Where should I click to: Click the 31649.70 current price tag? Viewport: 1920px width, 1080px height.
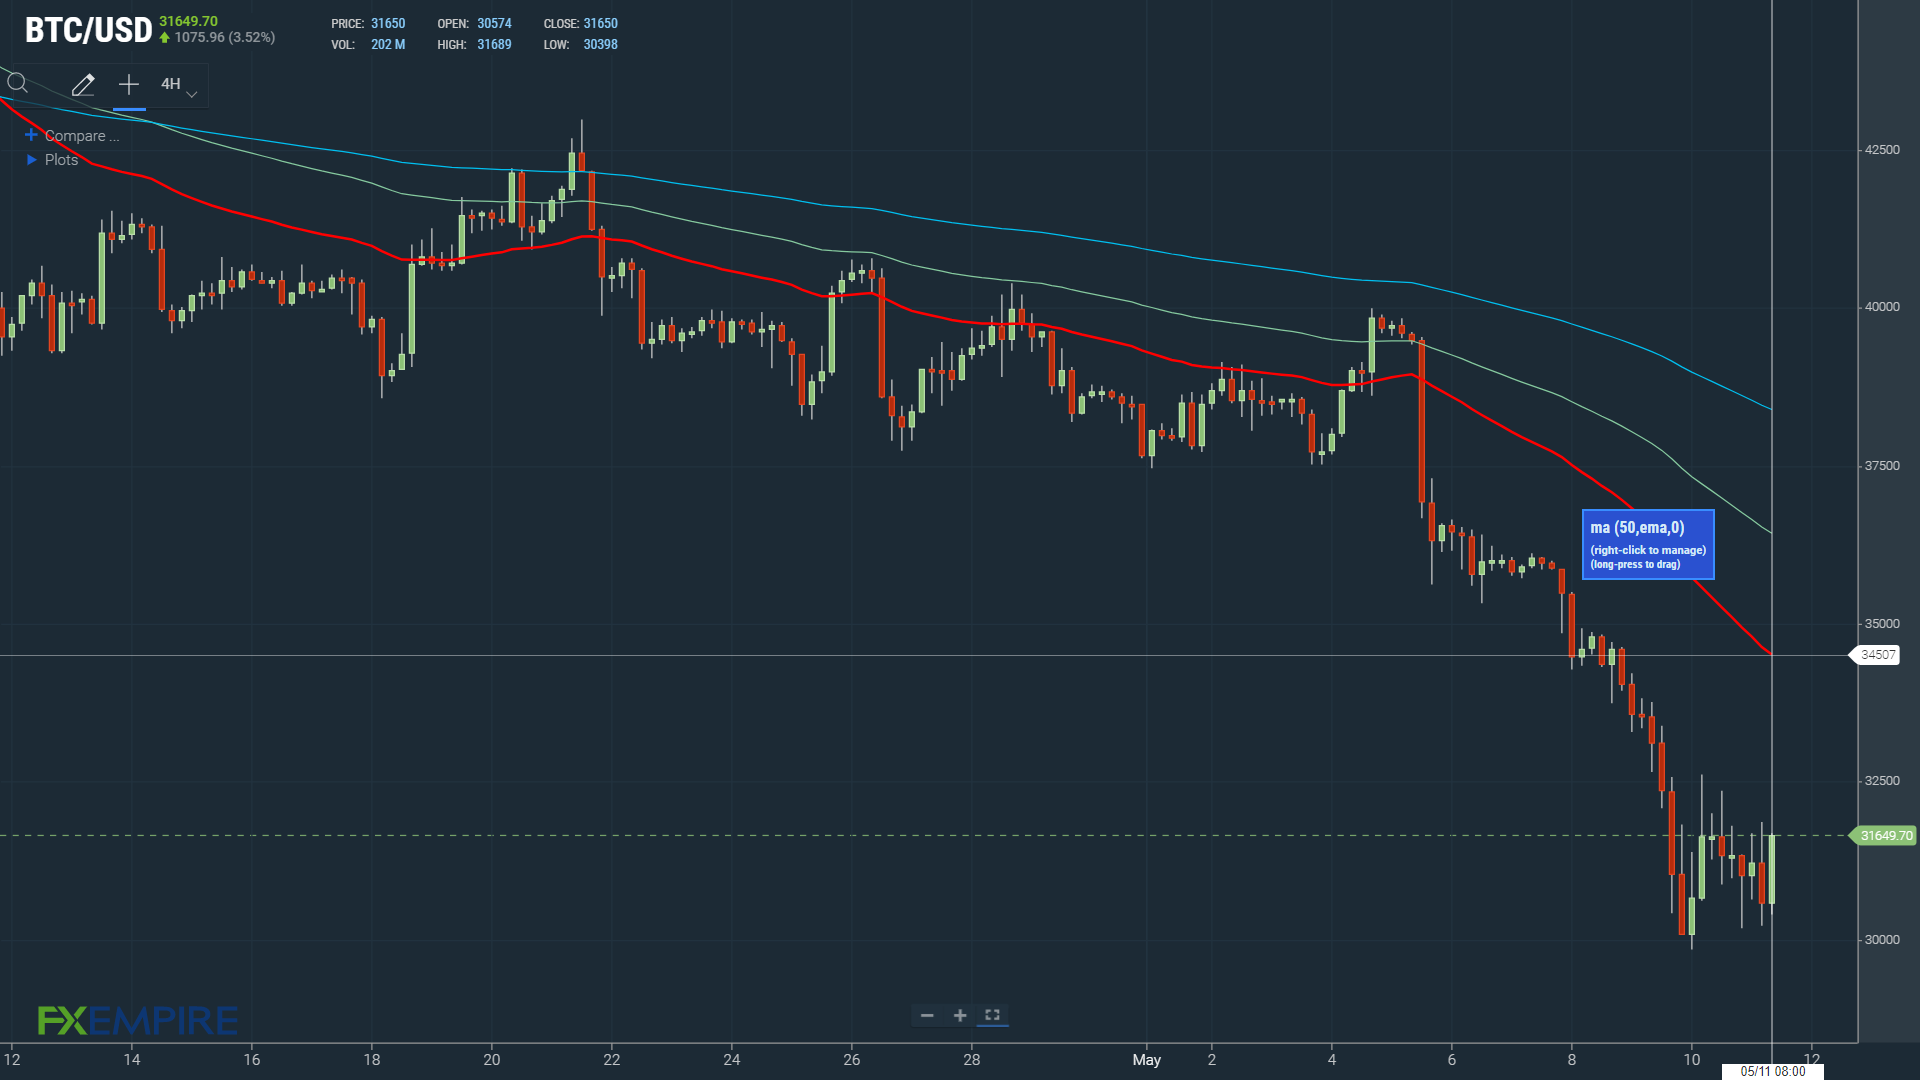coord(1885,835)
